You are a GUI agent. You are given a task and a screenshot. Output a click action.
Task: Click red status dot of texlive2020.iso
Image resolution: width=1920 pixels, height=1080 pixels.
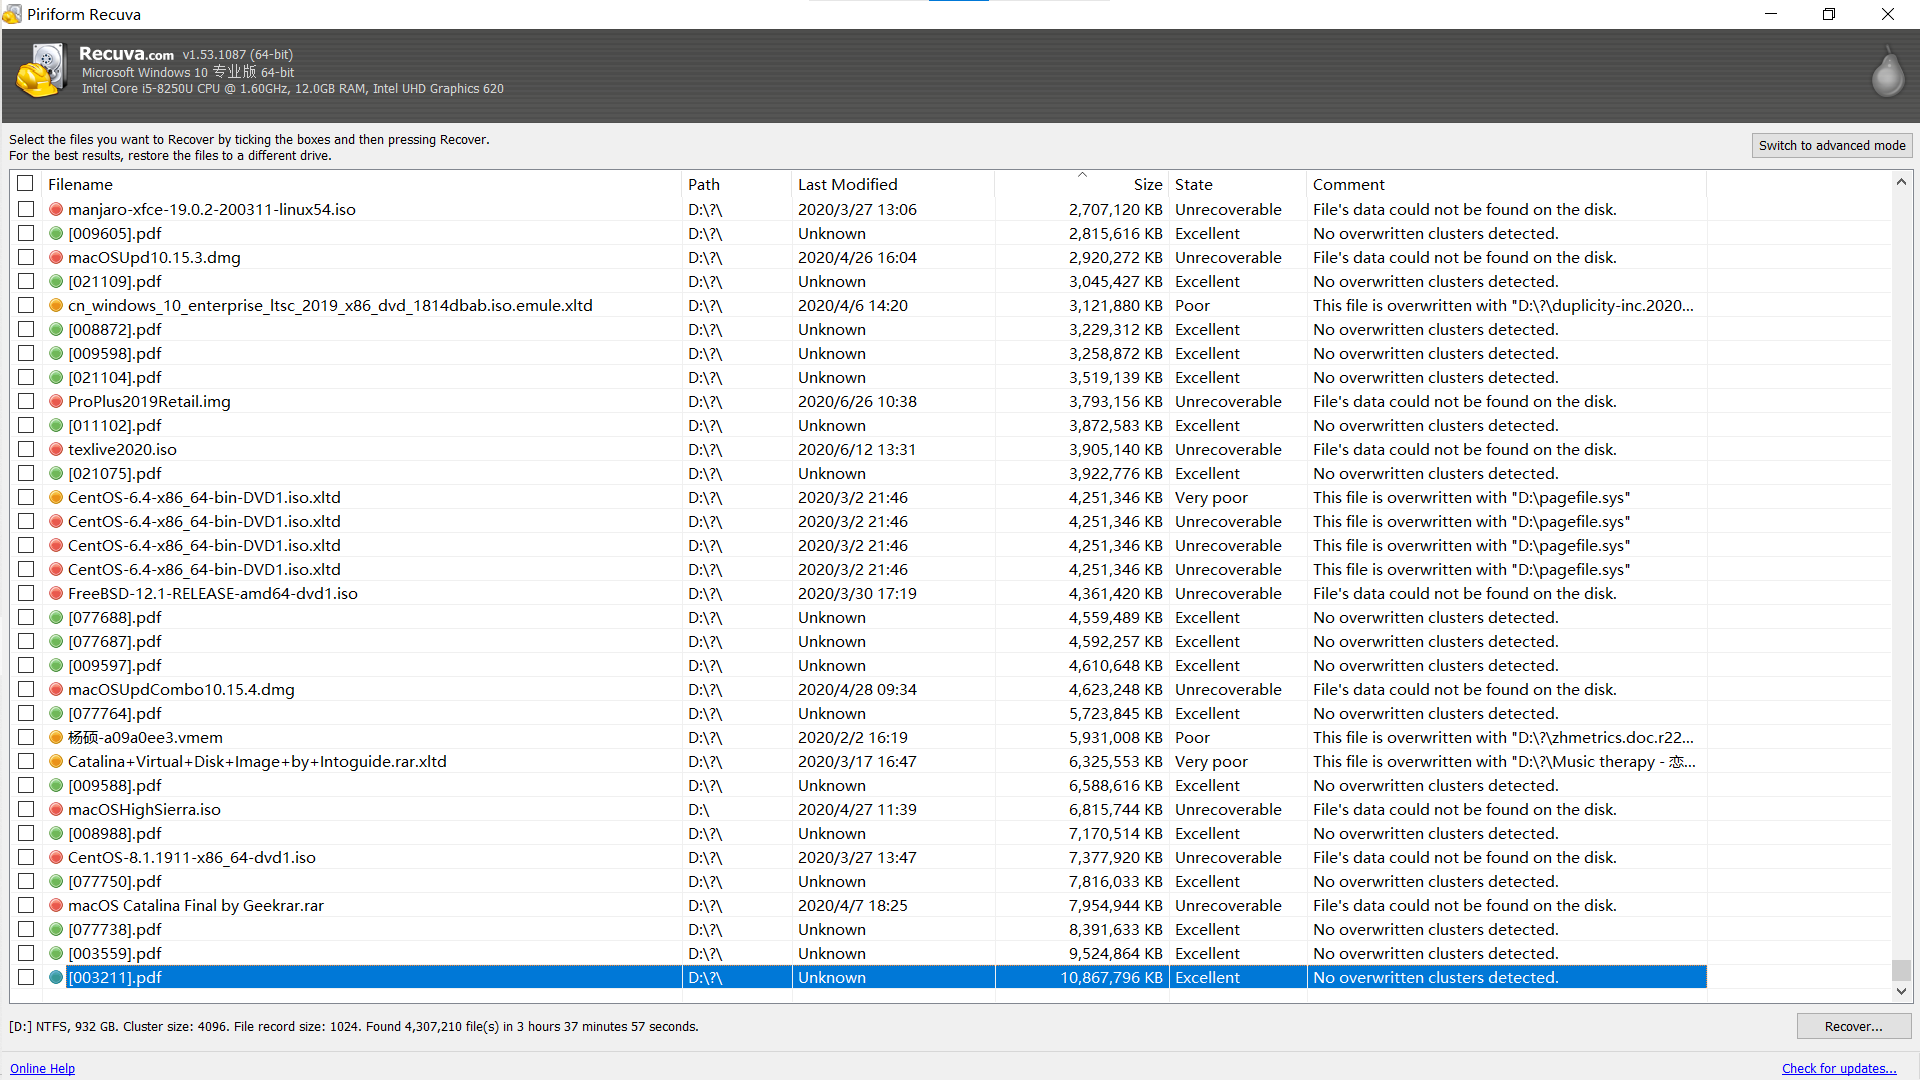56,449
